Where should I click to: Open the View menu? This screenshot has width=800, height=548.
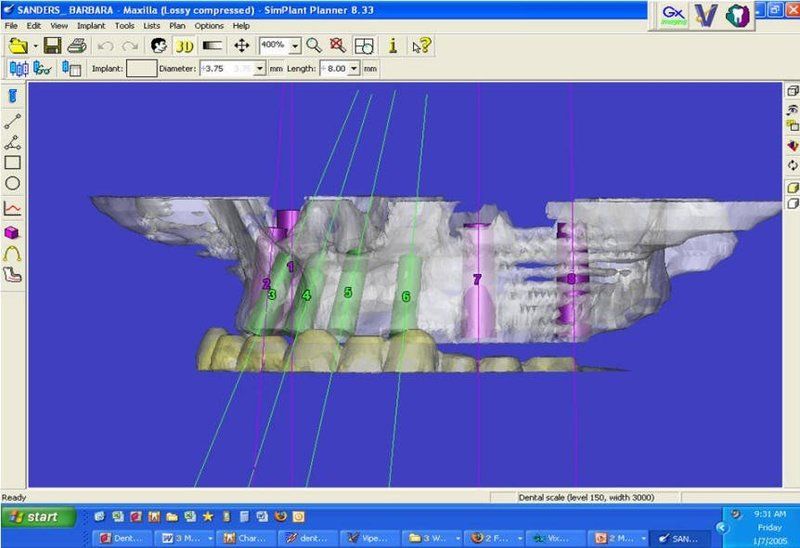(59, 26)
